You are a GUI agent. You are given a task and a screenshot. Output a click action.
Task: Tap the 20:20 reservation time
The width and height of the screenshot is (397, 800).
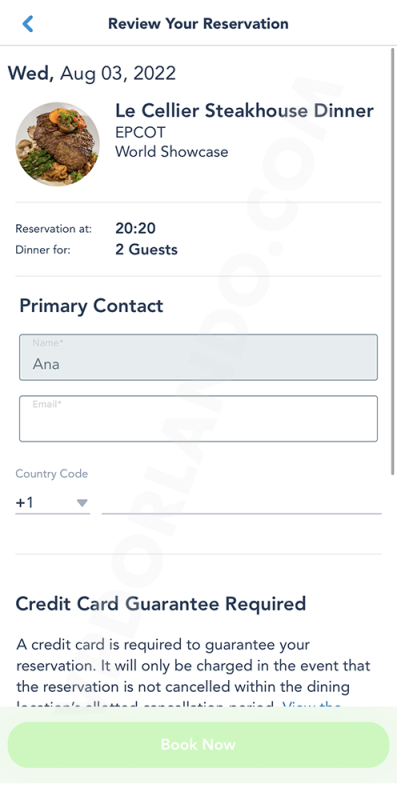135,228
